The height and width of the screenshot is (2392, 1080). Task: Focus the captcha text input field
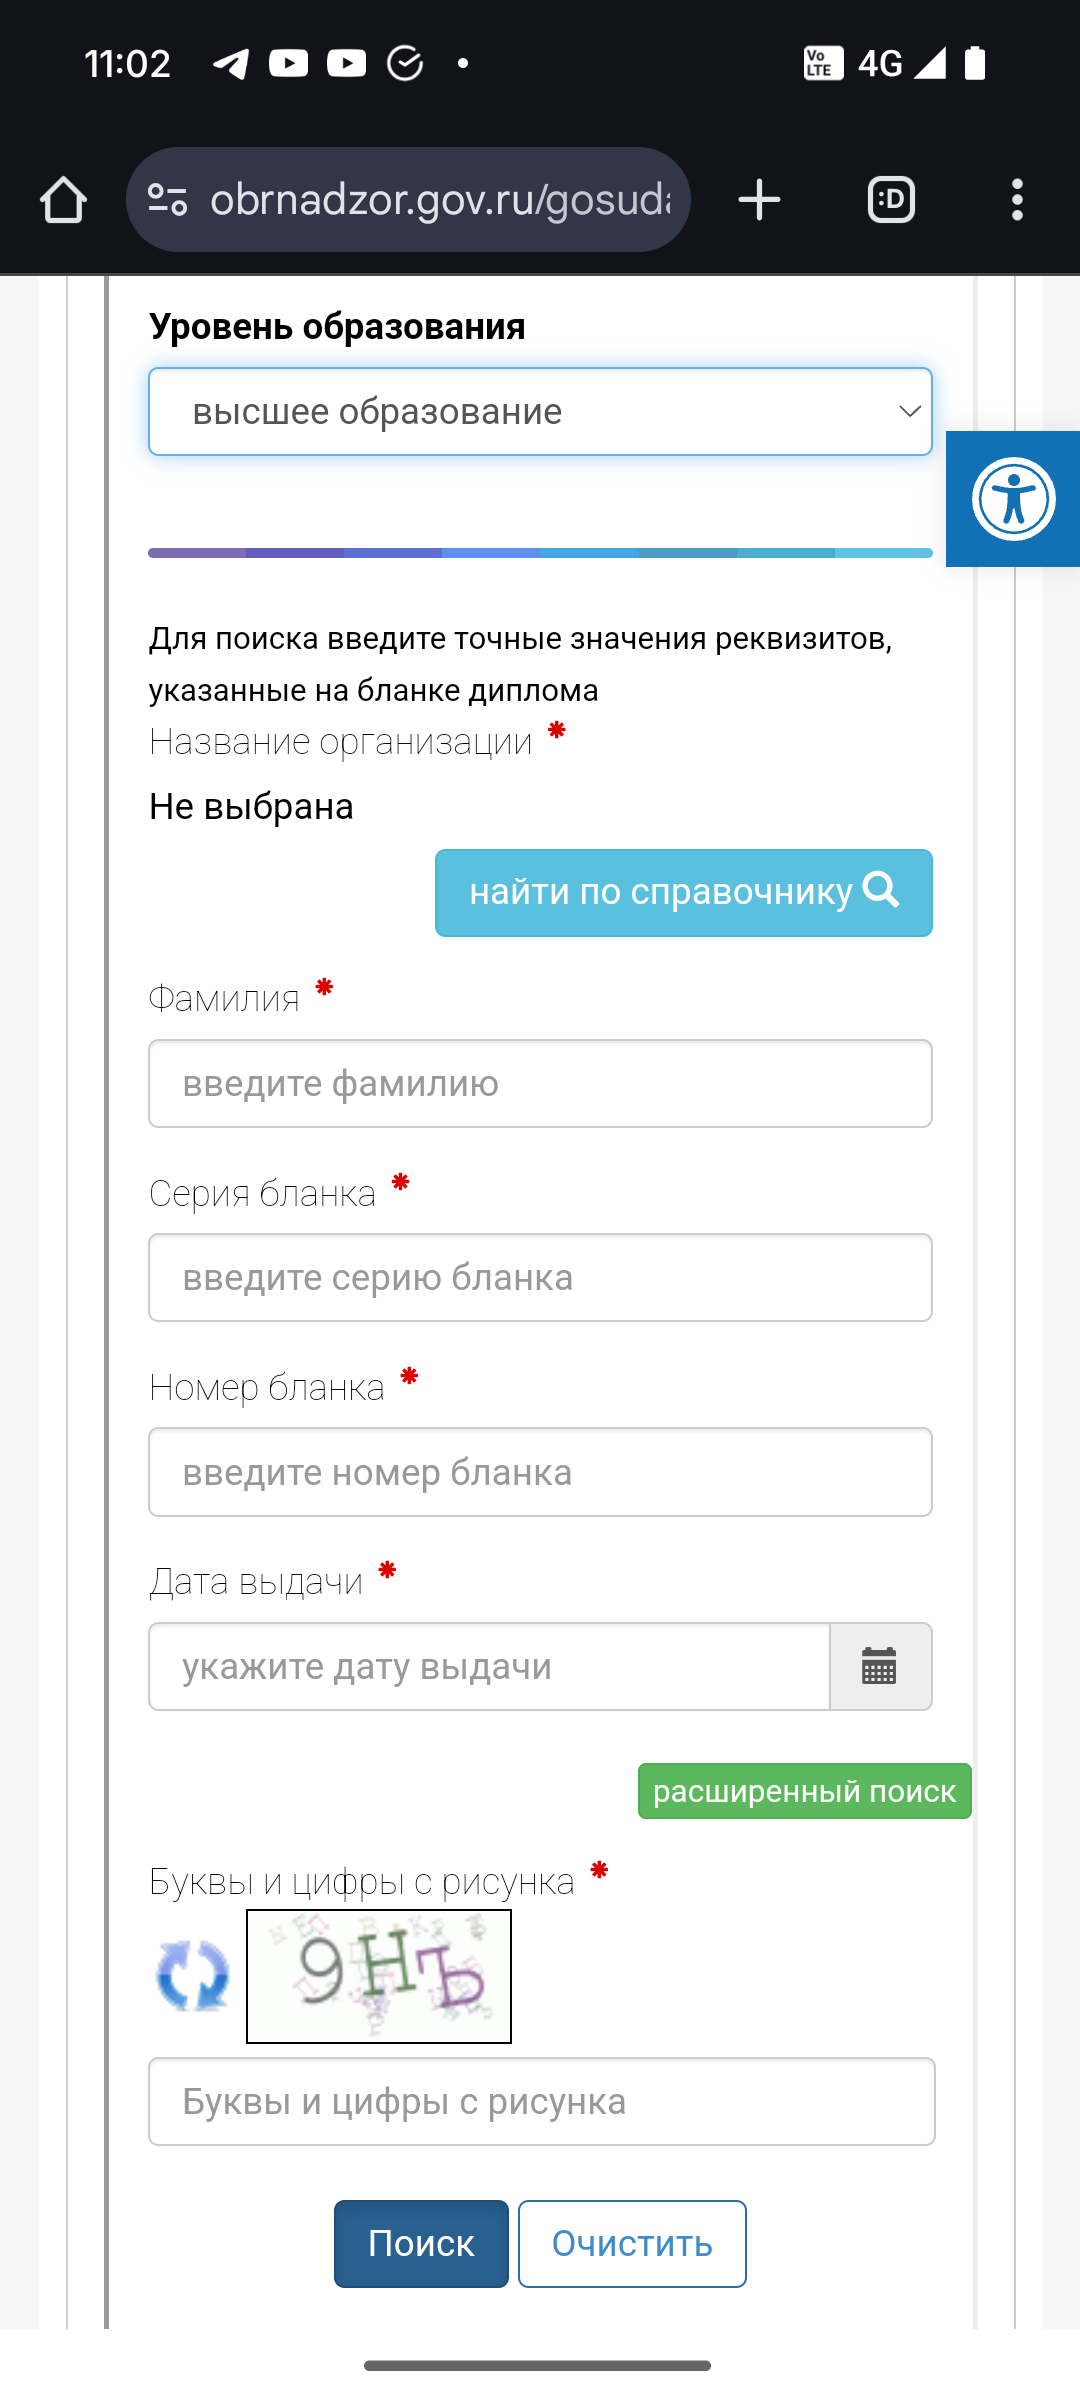click(x=541, y=2101)
